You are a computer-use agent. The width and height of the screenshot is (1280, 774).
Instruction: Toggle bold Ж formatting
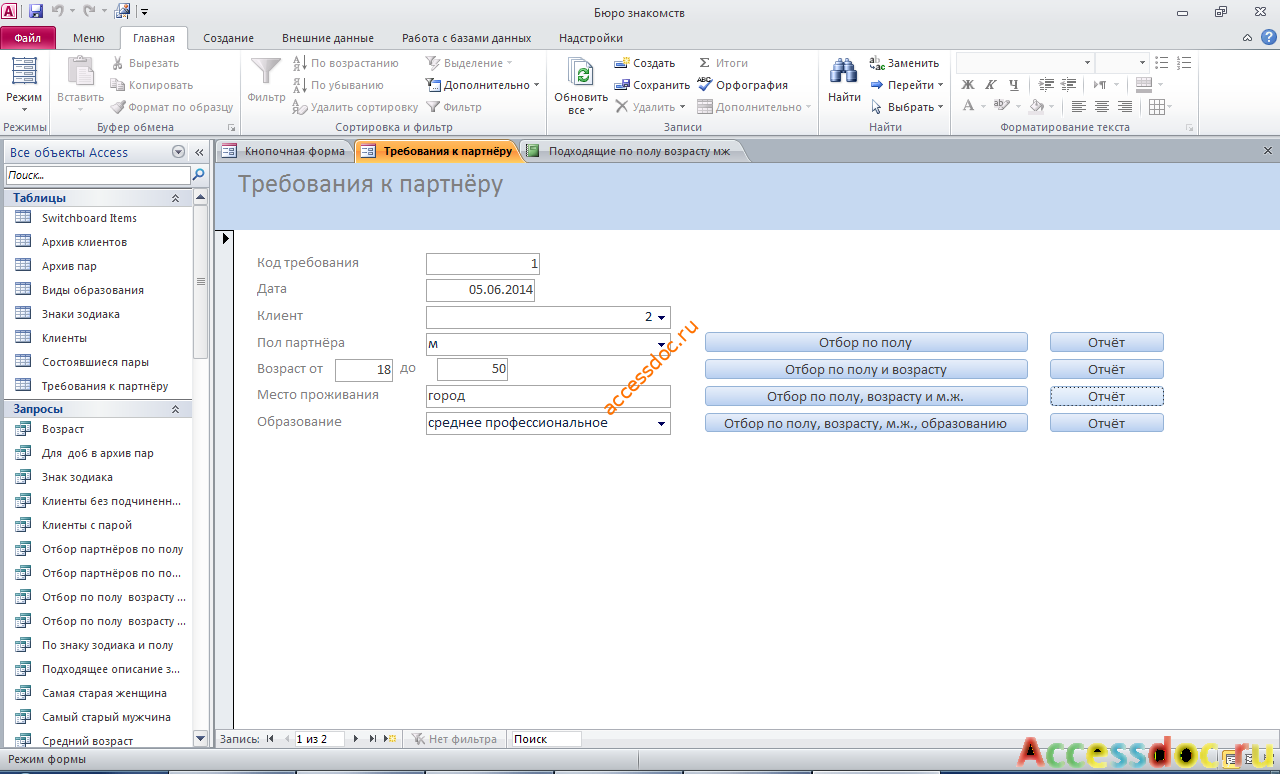coord(967,85)
